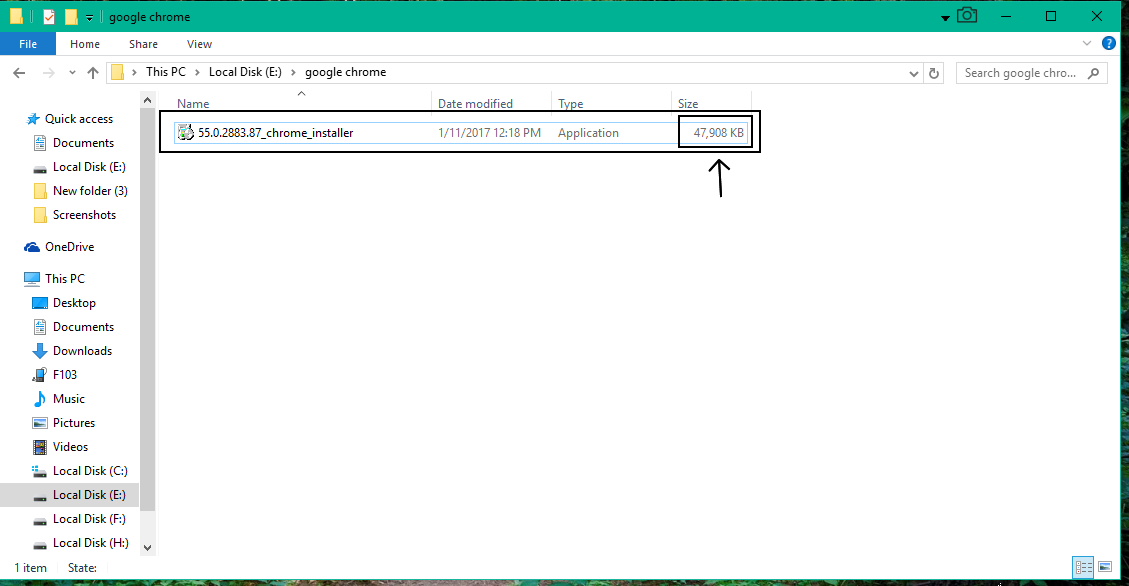Enable details view in the status bar
This screenshot has height=586, width=1129.
click(1083, 567)
